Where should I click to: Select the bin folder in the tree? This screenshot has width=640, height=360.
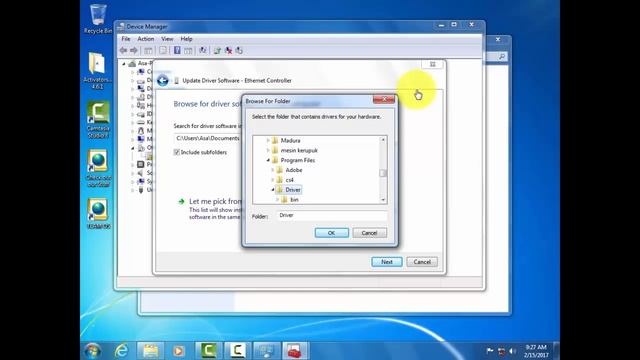pyautogui.click(x=294, y=200)
